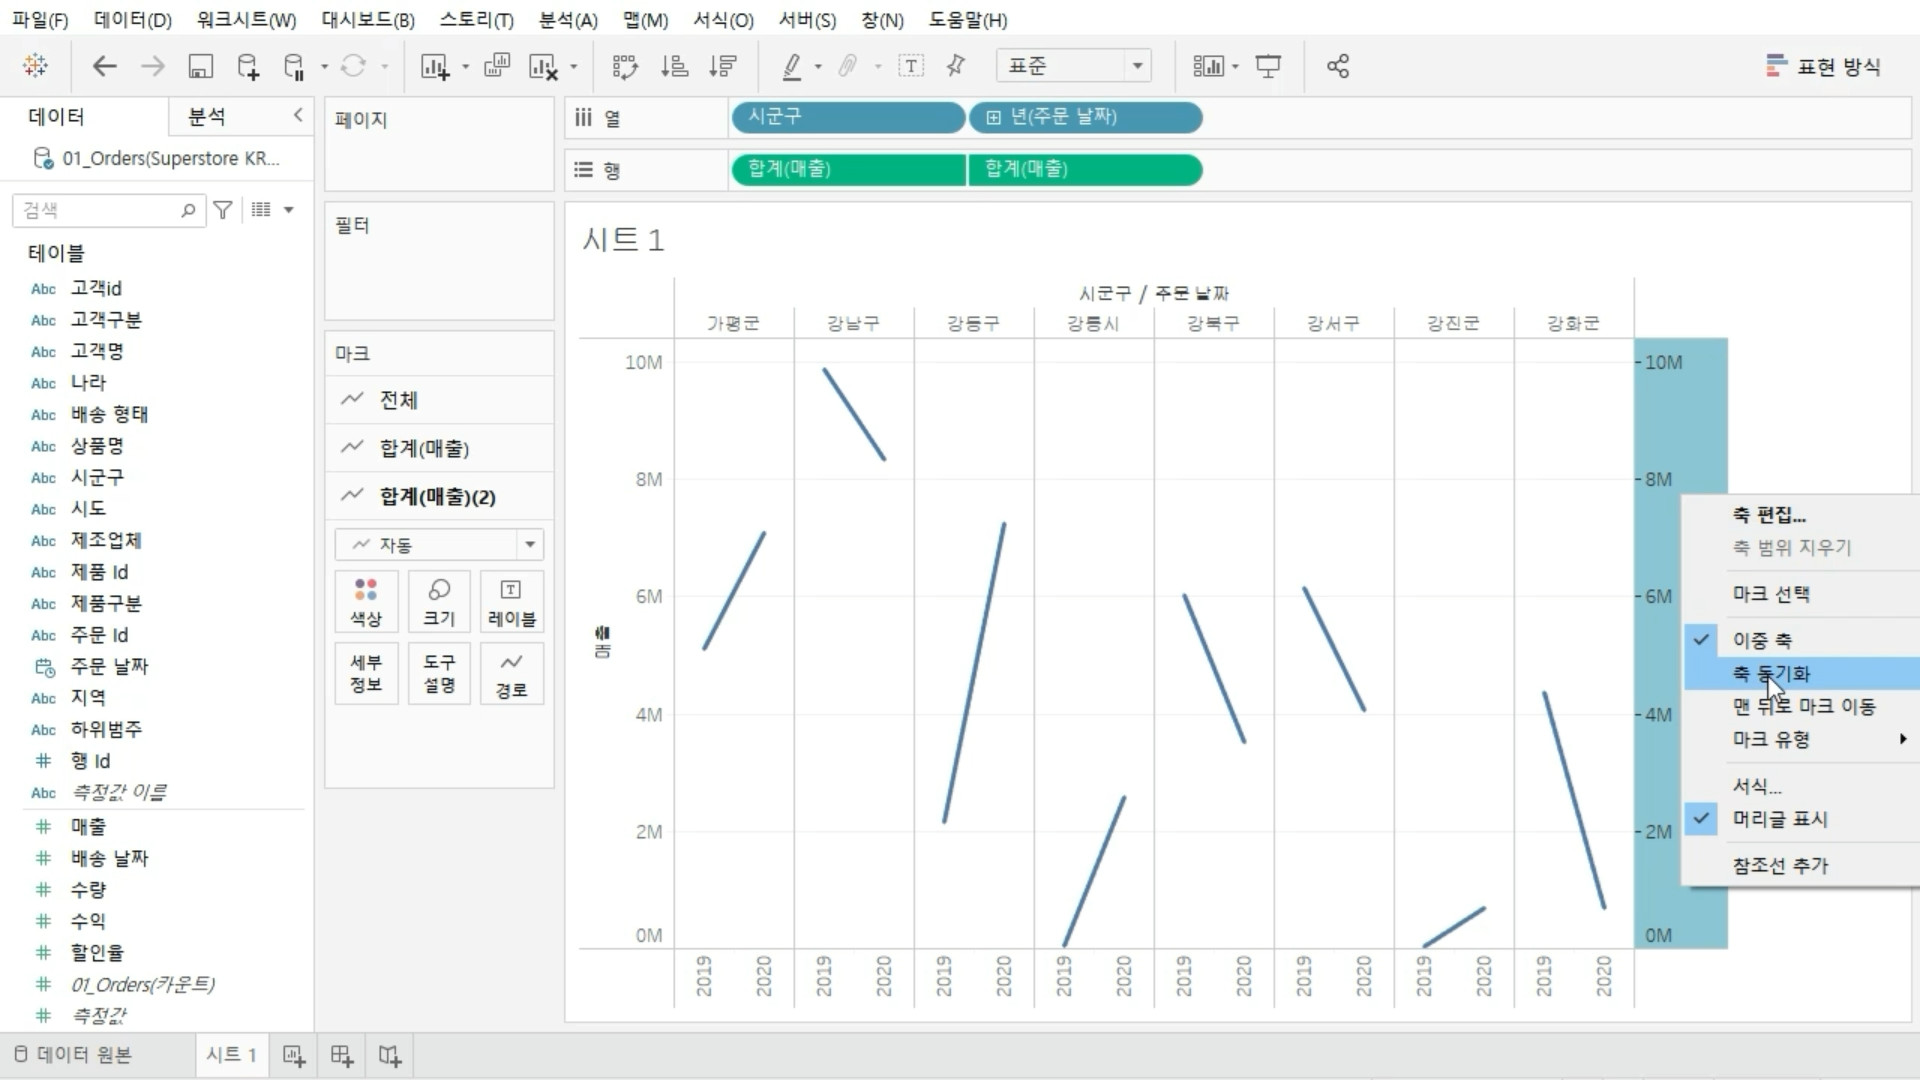Screen dimensions: 1920x1080
Task: Click the undo back arrow icon
Action: point(104,66)
